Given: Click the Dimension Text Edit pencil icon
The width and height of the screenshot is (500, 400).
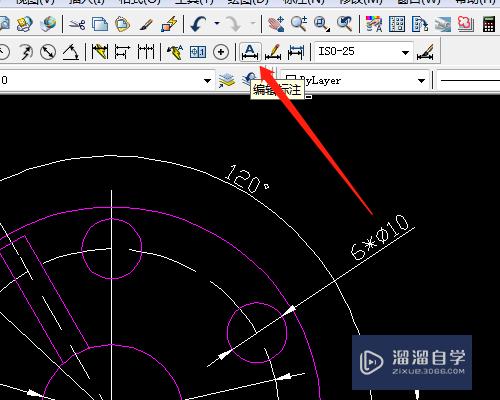Looking at the screenshot, I should click(273, 52).
